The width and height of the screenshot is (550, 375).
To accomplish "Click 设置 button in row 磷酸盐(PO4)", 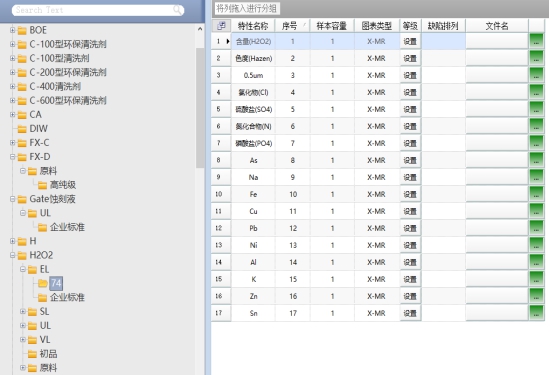I will (410, 143).
